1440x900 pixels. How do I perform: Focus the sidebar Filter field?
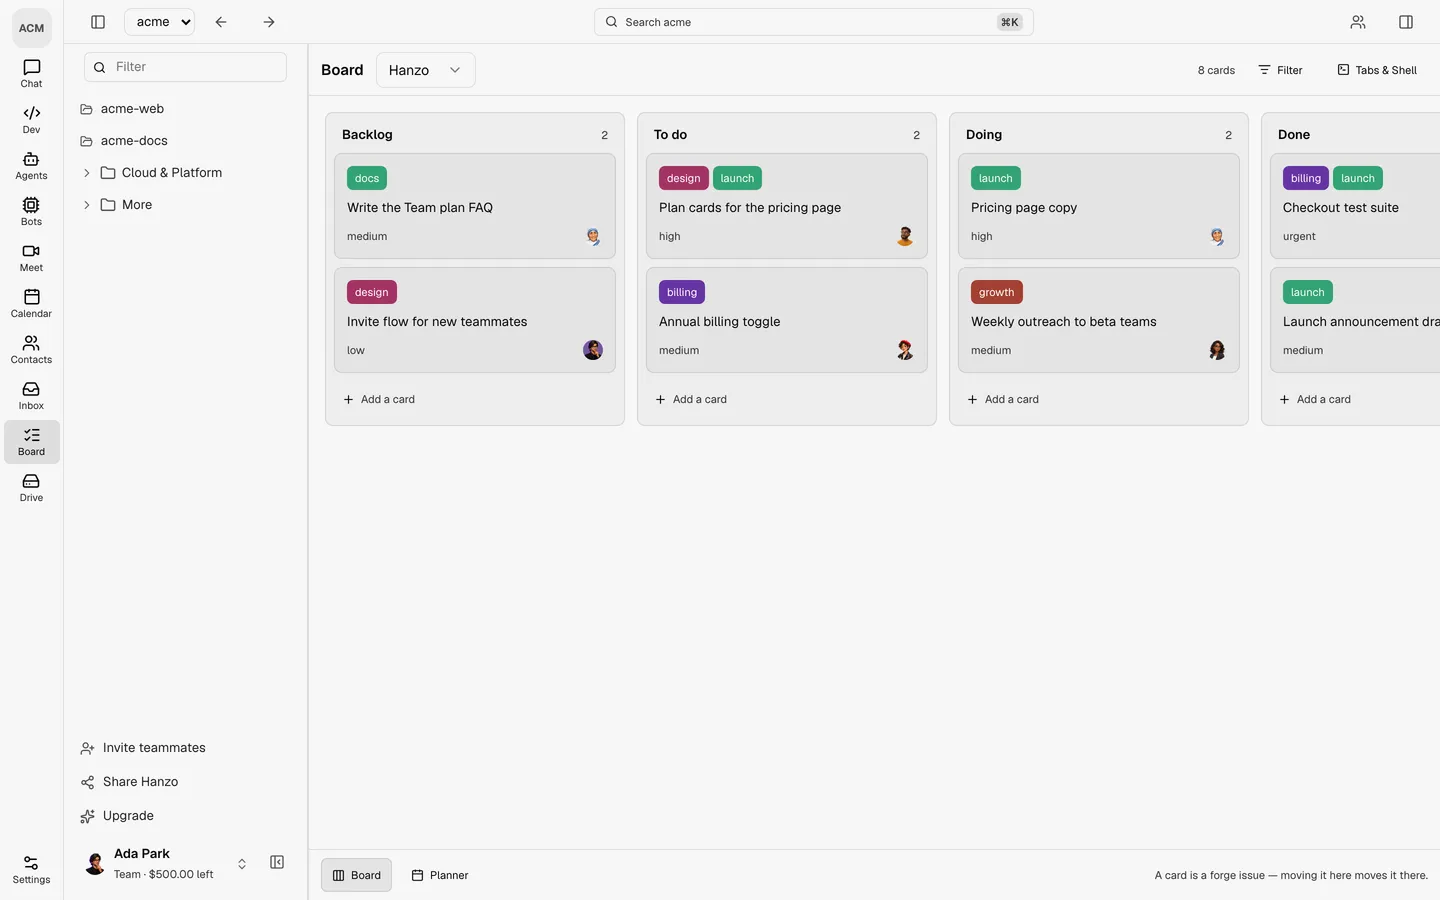[x=185, y=67]
